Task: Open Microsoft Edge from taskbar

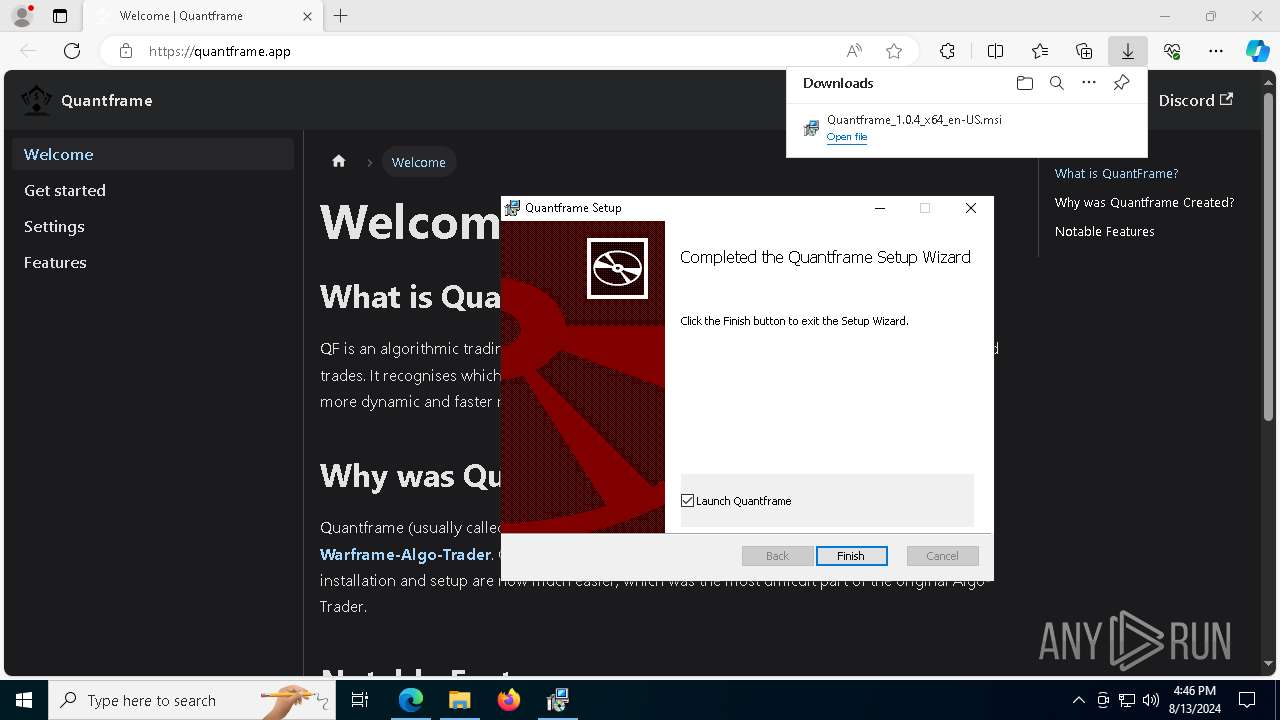Action: tap(411, 700)
